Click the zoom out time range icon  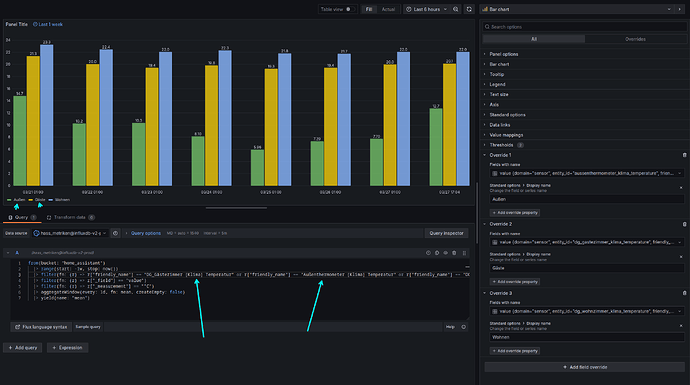pos(456,9)
